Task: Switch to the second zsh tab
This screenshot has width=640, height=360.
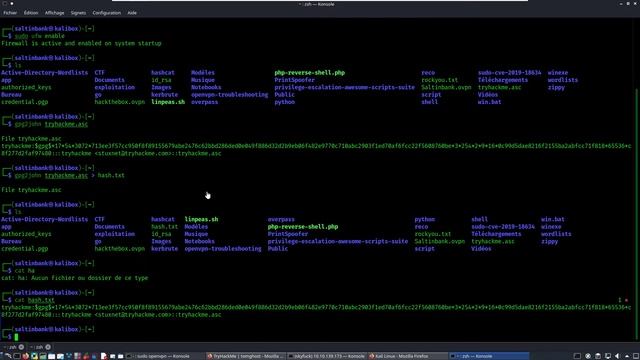Action: (39, 347)
